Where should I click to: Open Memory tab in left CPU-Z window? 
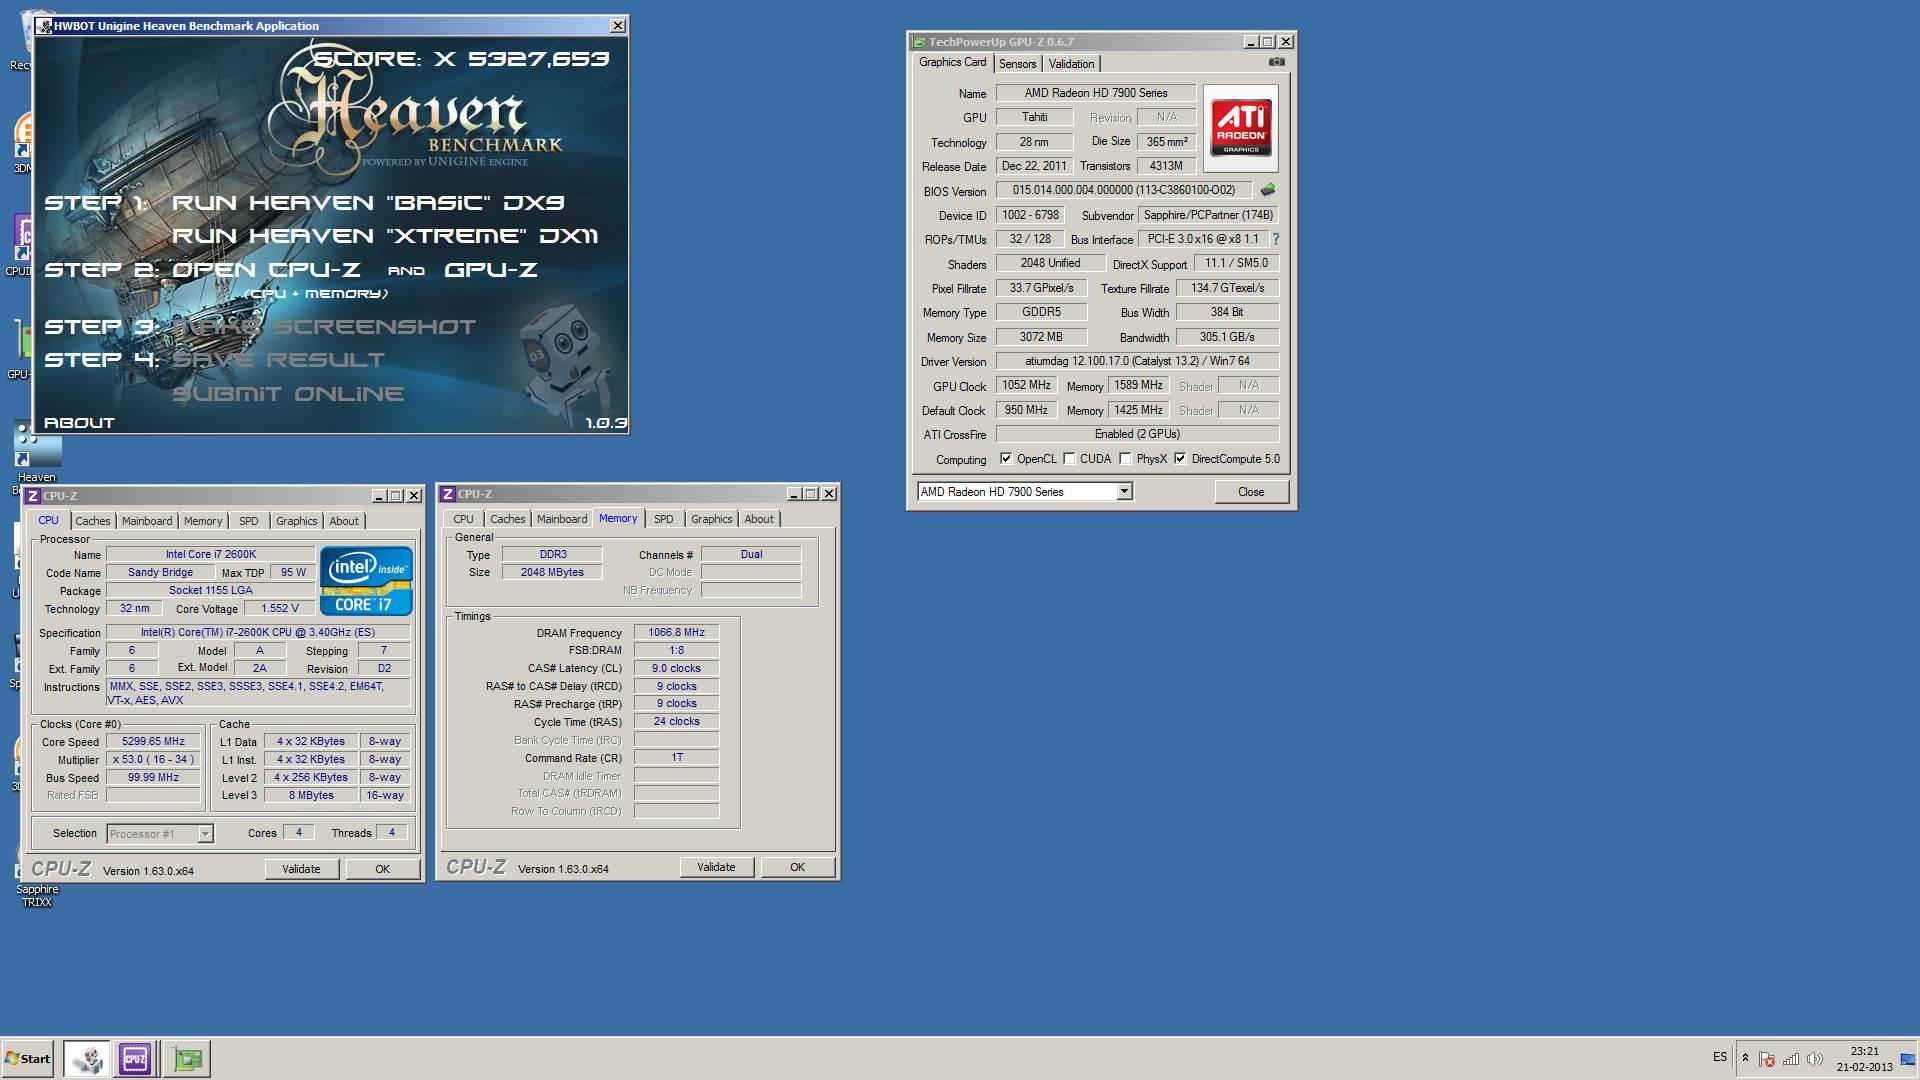(x=203, y=521)
